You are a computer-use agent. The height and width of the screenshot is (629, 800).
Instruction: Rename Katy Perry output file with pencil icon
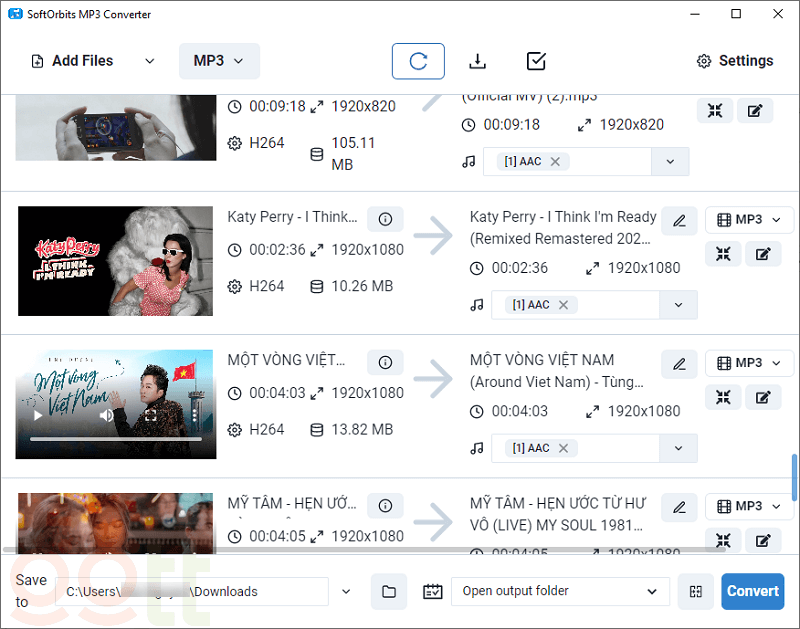(x=679, y=220)
